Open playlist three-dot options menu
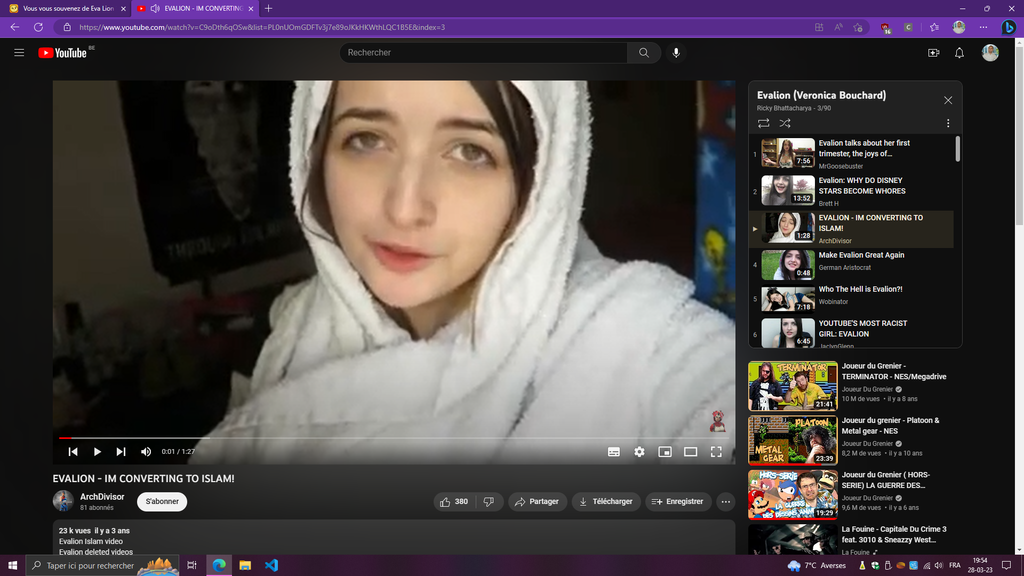Image resolution: width=1024 pixels, height=576 pixels. pyautogui.click(x=948, y=123)
